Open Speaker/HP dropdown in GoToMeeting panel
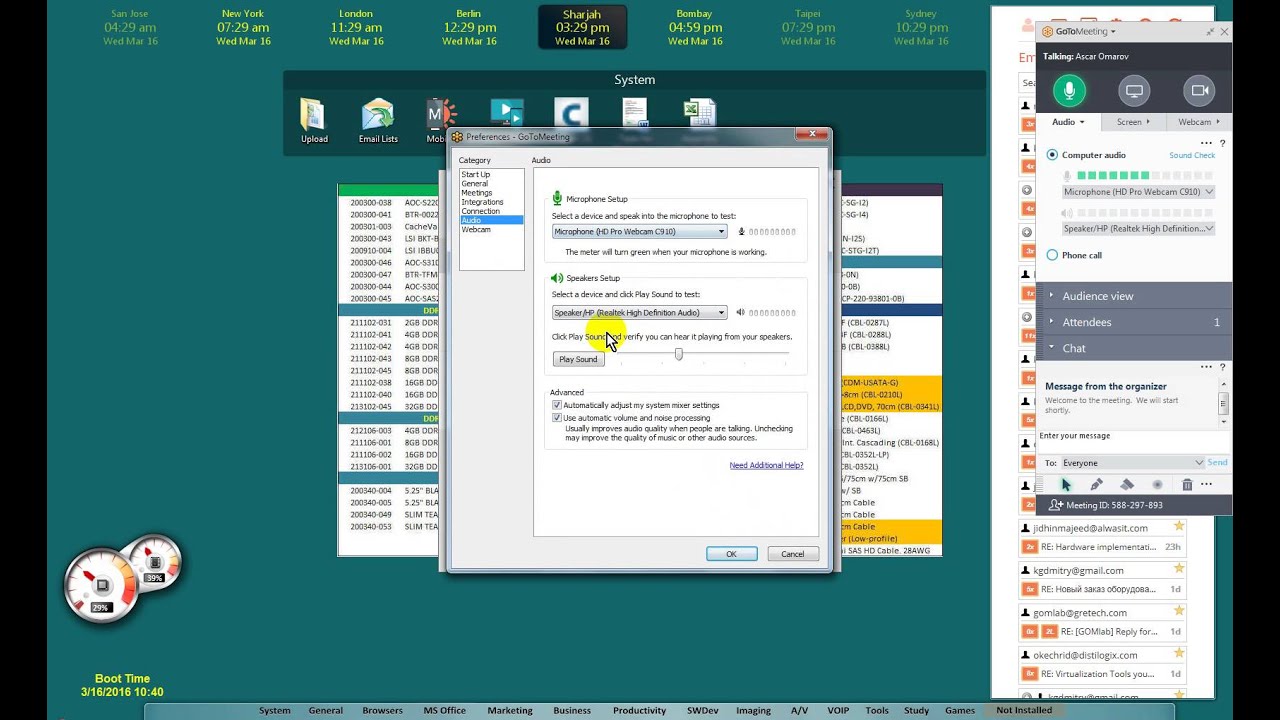The width and height of the screenshot is (1280, 720). tap(1138, 228)
